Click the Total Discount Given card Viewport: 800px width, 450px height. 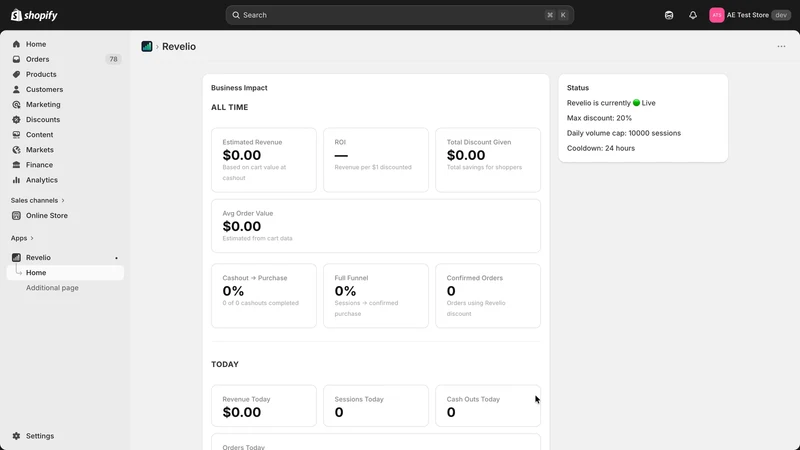pos(488,160)
